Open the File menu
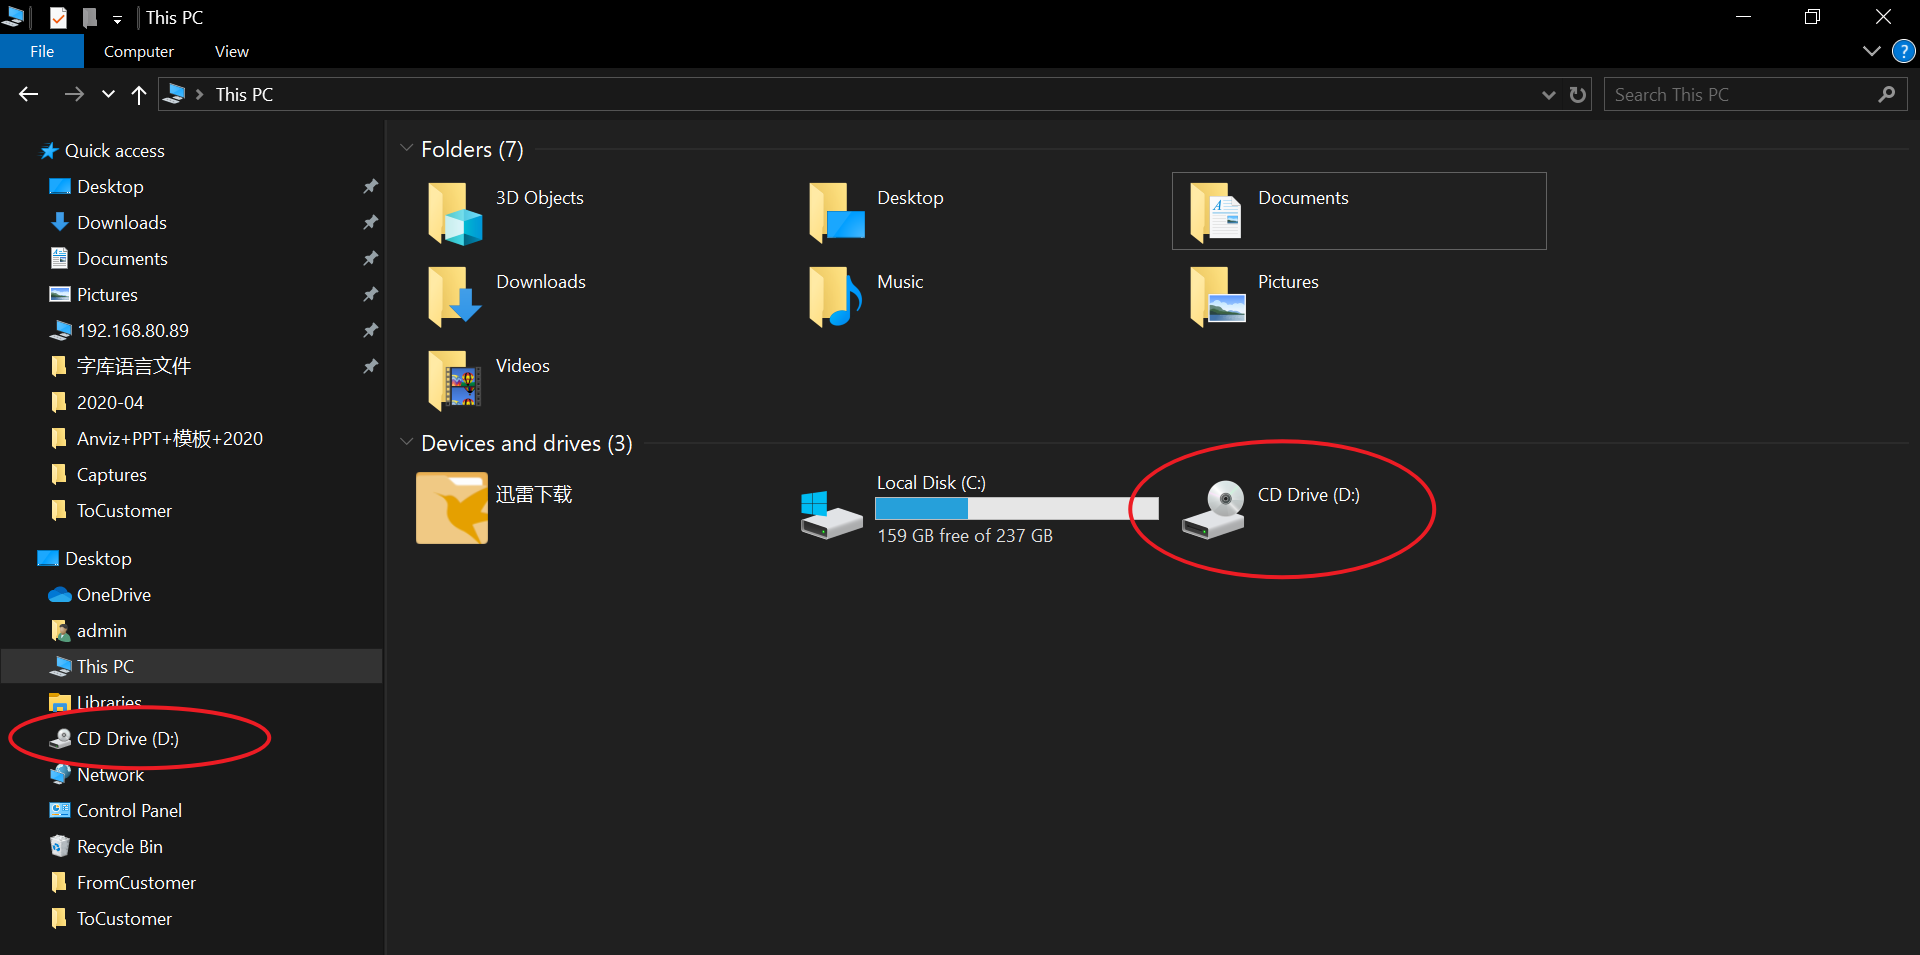Viewport: 1920px width, 955px height. [42, 51]
